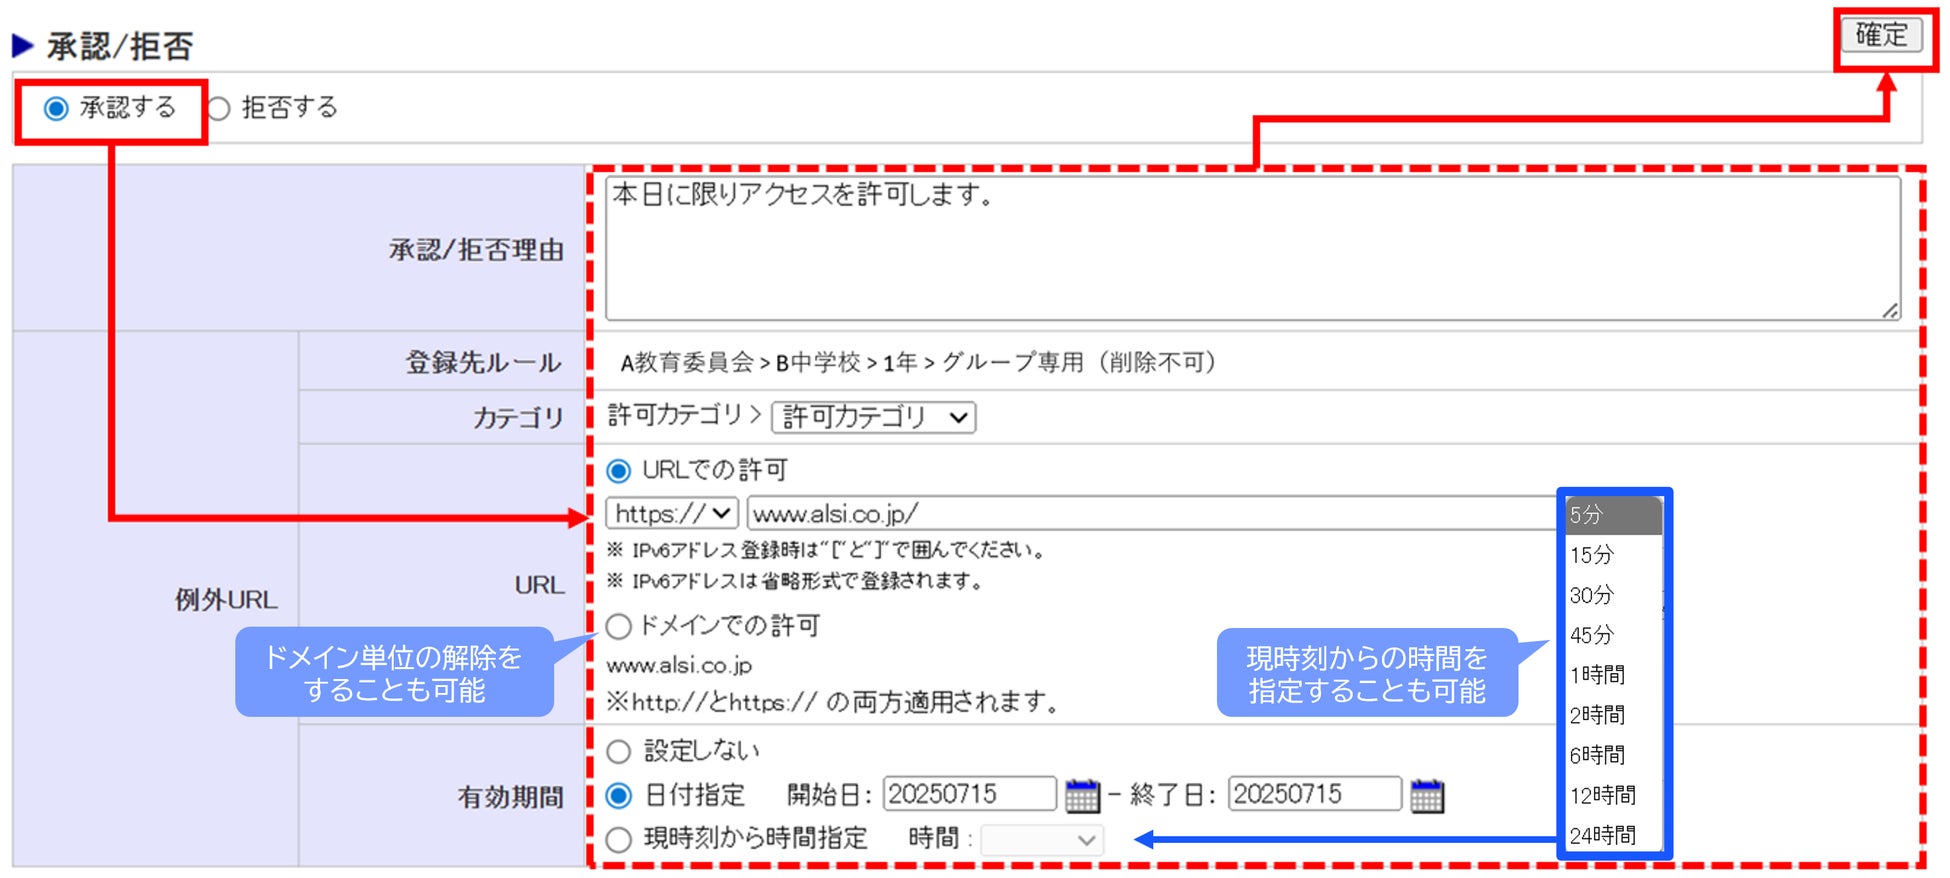Click the 承認/拒否 section header triangle

[x=23, y=45]
